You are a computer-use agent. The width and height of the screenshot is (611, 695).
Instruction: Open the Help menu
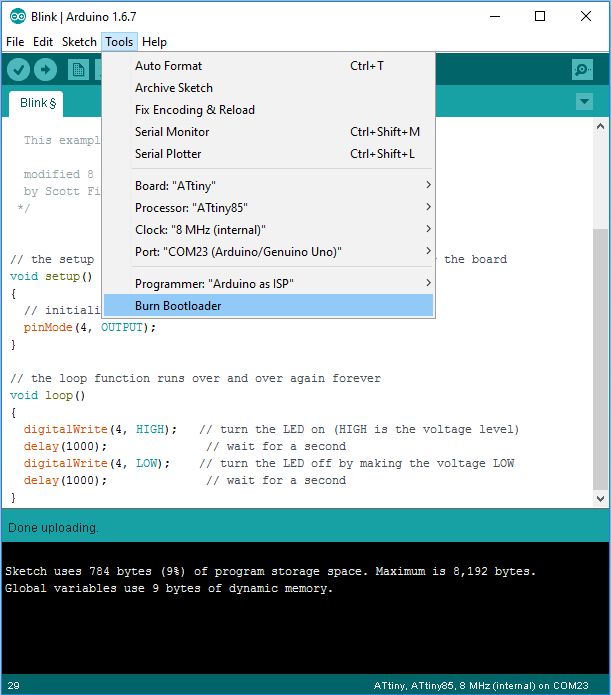pyautogui.click(x=154, y=42)
